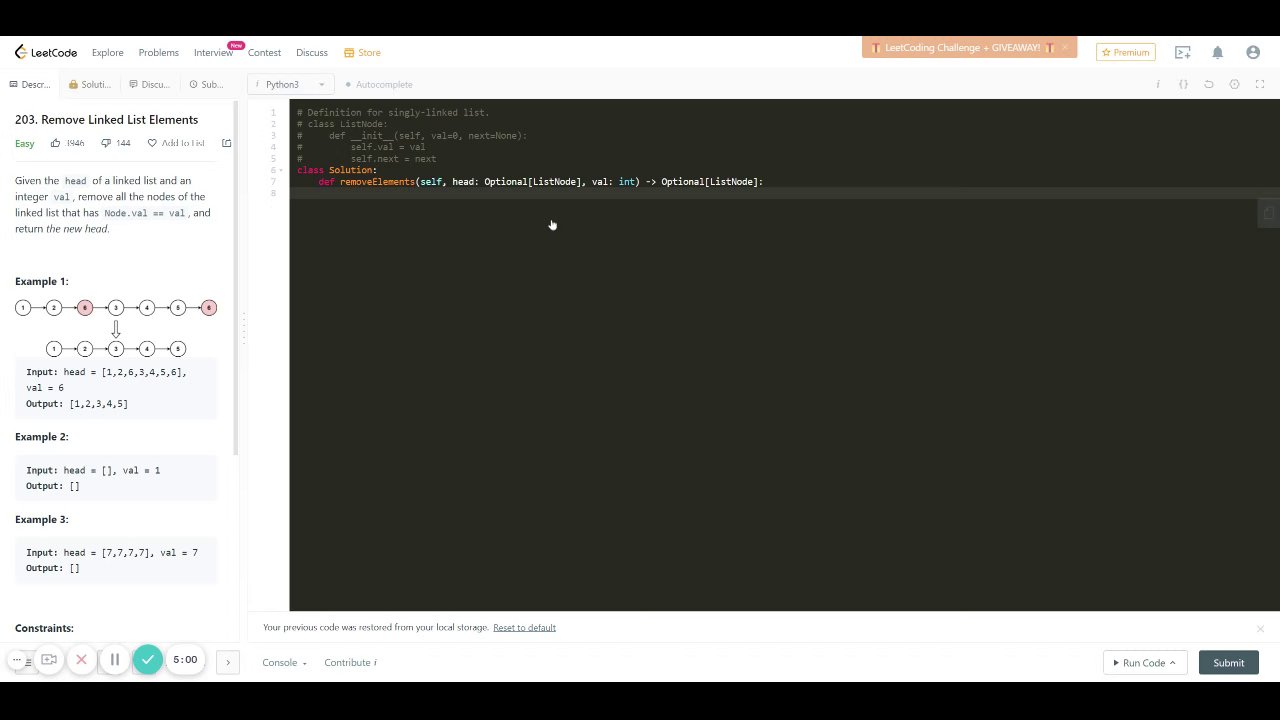Pause the recording
This screenshot has height=720, width=1280.
coord(114,660)
